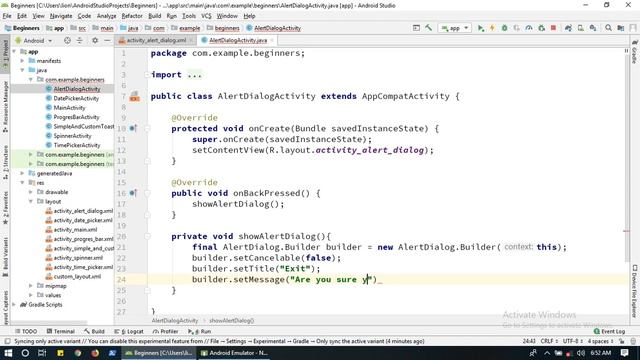
Task: Open project panel settings gear icon
Action: pos(95,40)
